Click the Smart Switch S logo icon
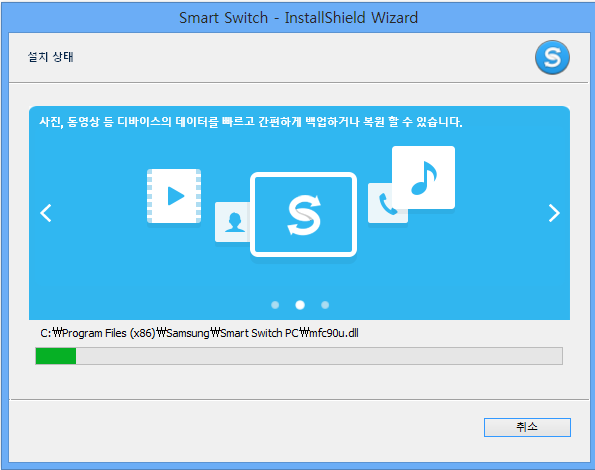 pyautogui.click(x=552, y=57)
